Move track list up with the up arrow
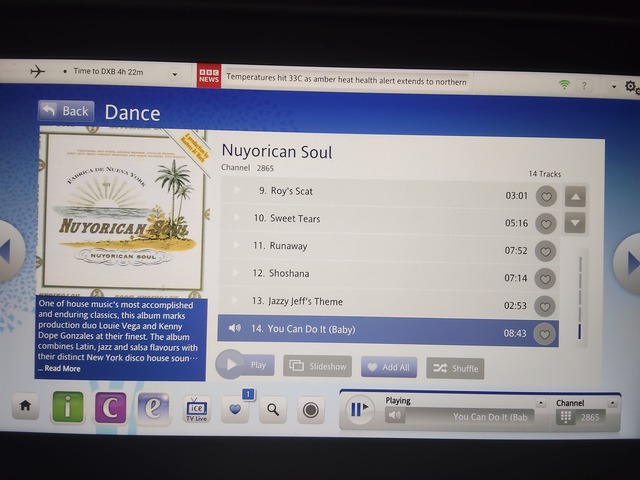 (576, 197)
